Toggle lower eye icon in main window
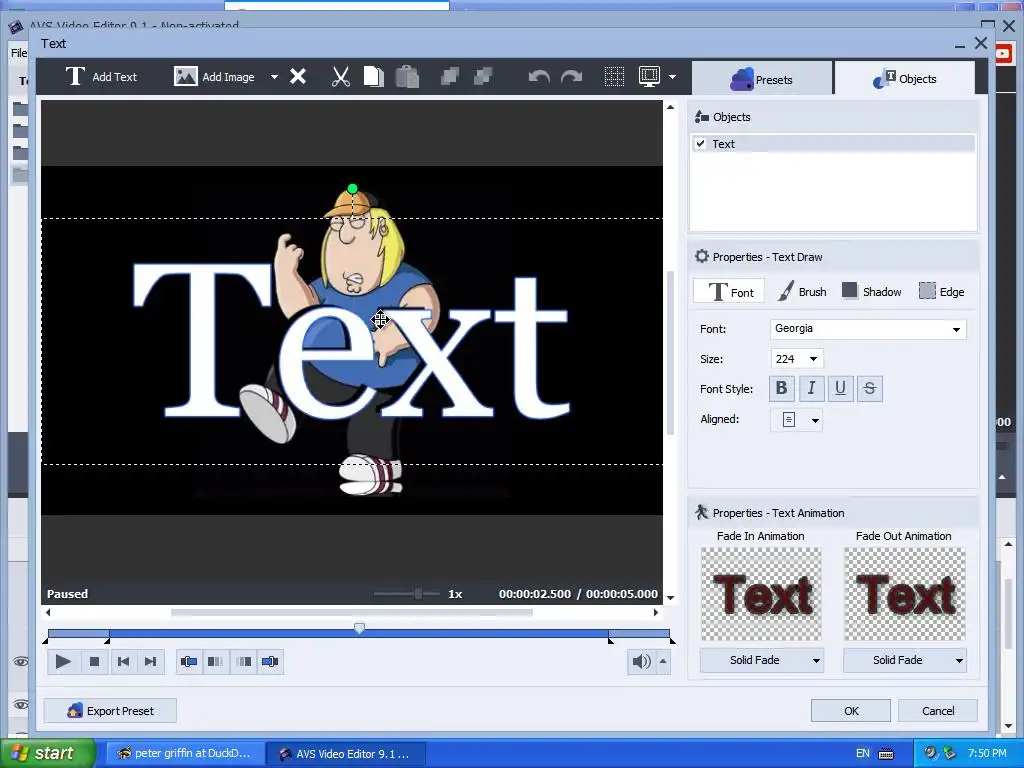 click(x=21, y=705)
